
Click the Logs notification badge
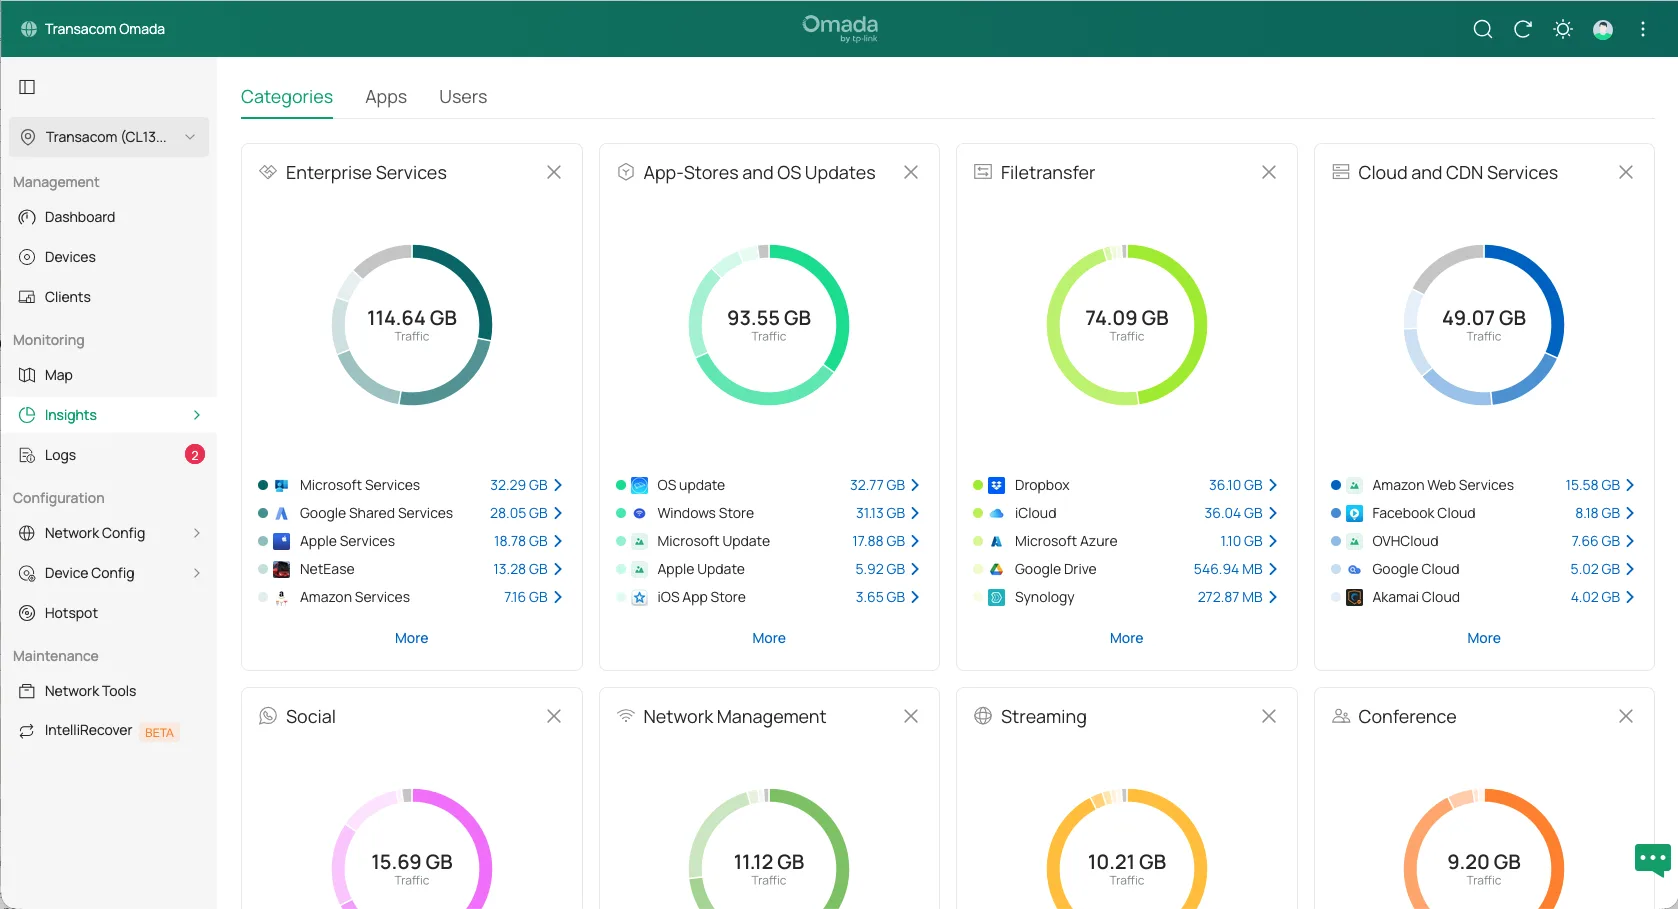[195, 455]
